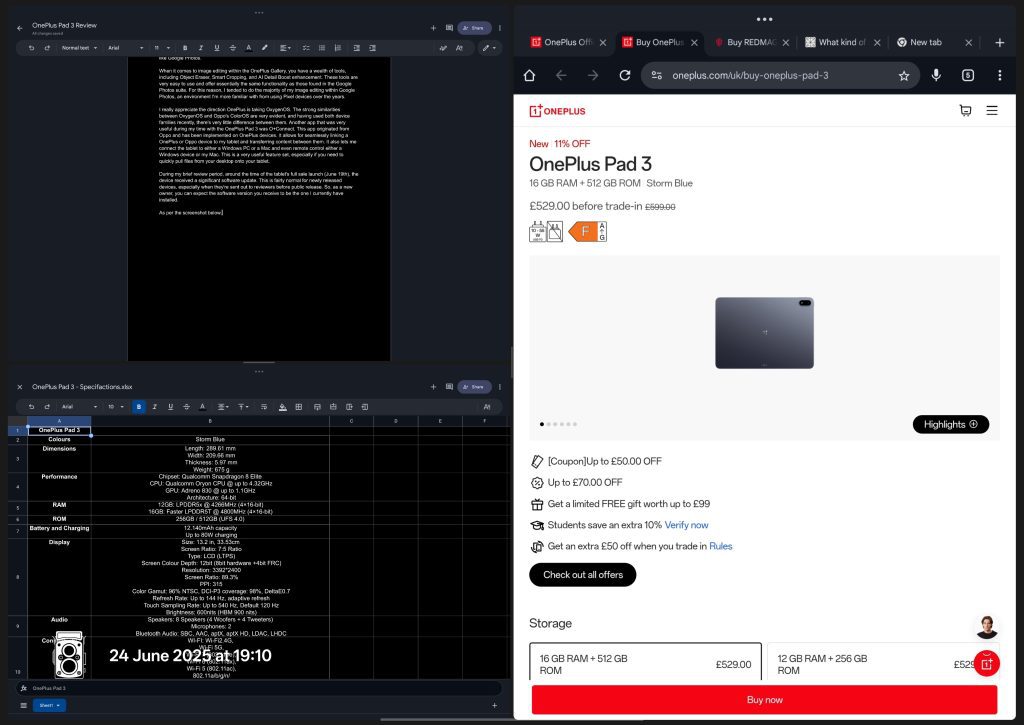Open the OnePlus shopping cart
The width and height of the screenshot is (1024, 725).
click(x=965, y=111)
